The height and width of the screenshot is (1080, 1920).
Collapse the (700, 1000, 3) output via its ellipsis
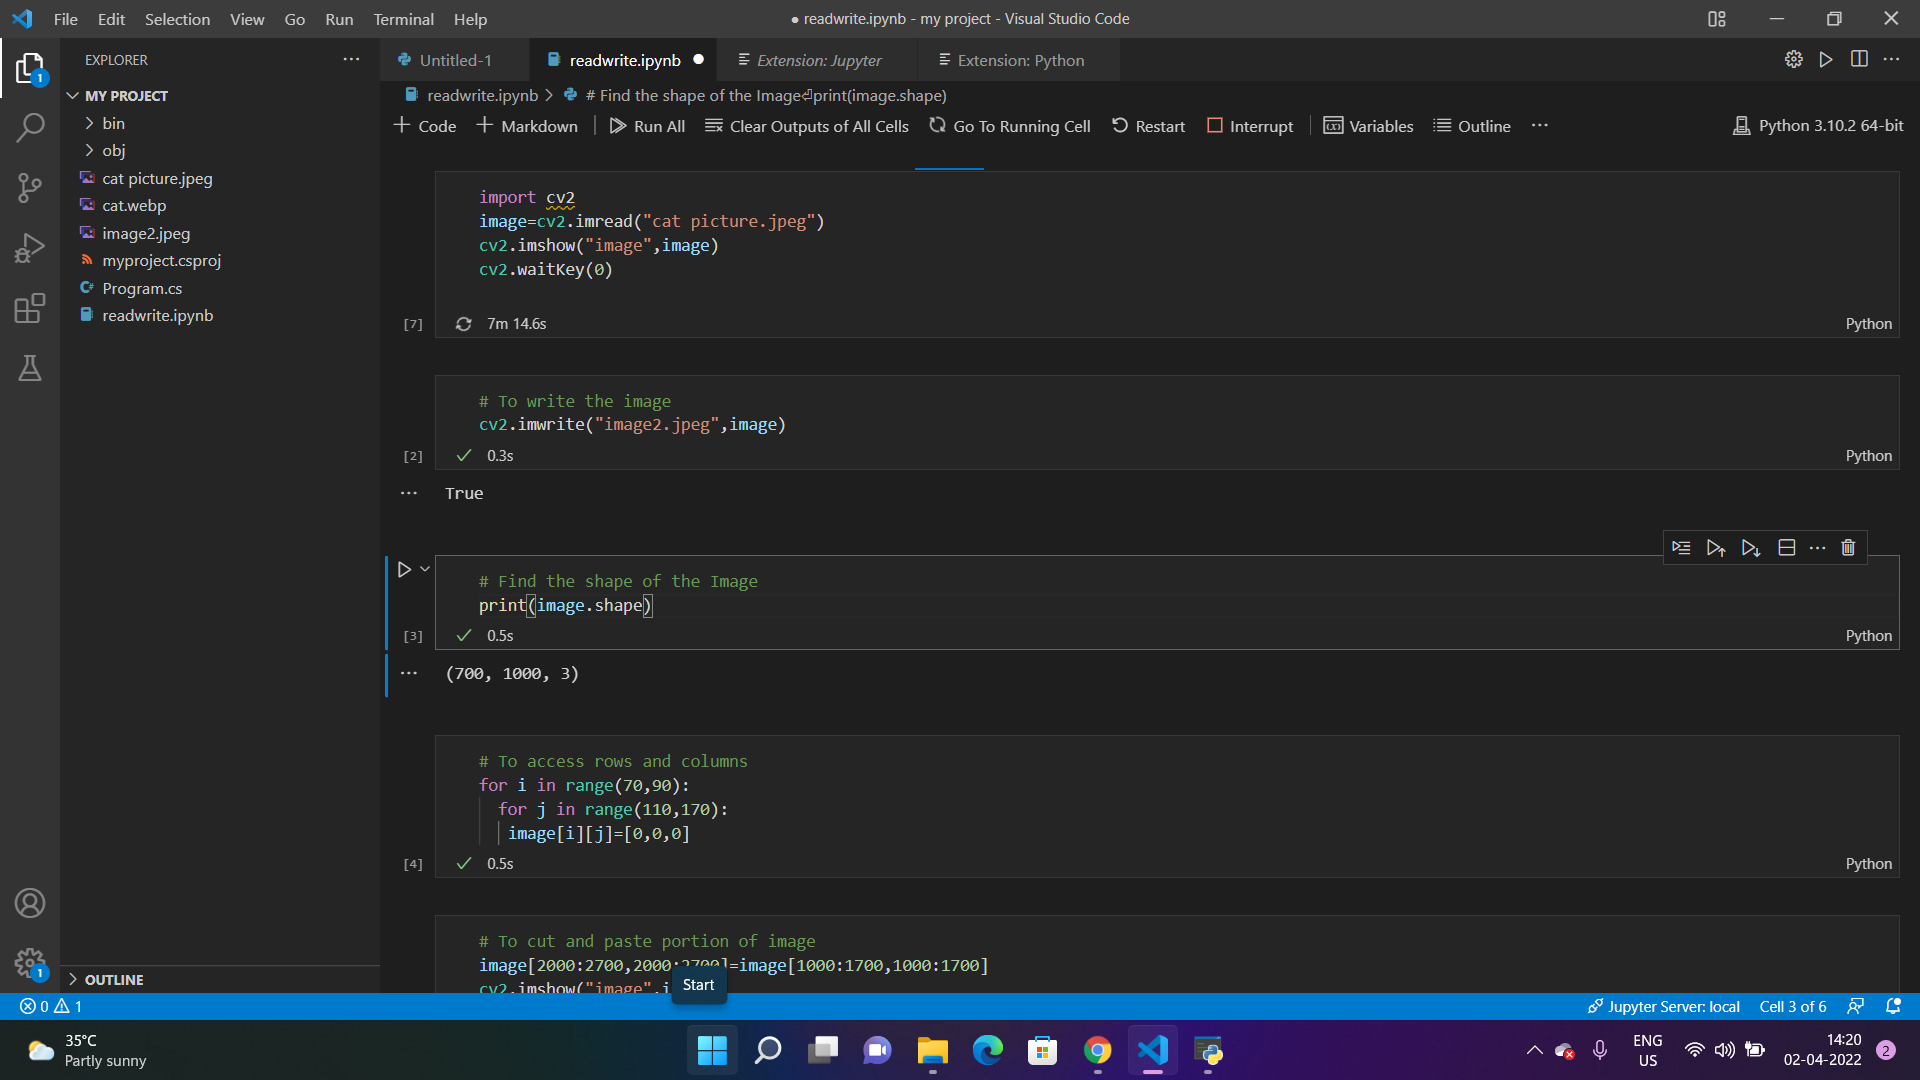coord(408,673)
